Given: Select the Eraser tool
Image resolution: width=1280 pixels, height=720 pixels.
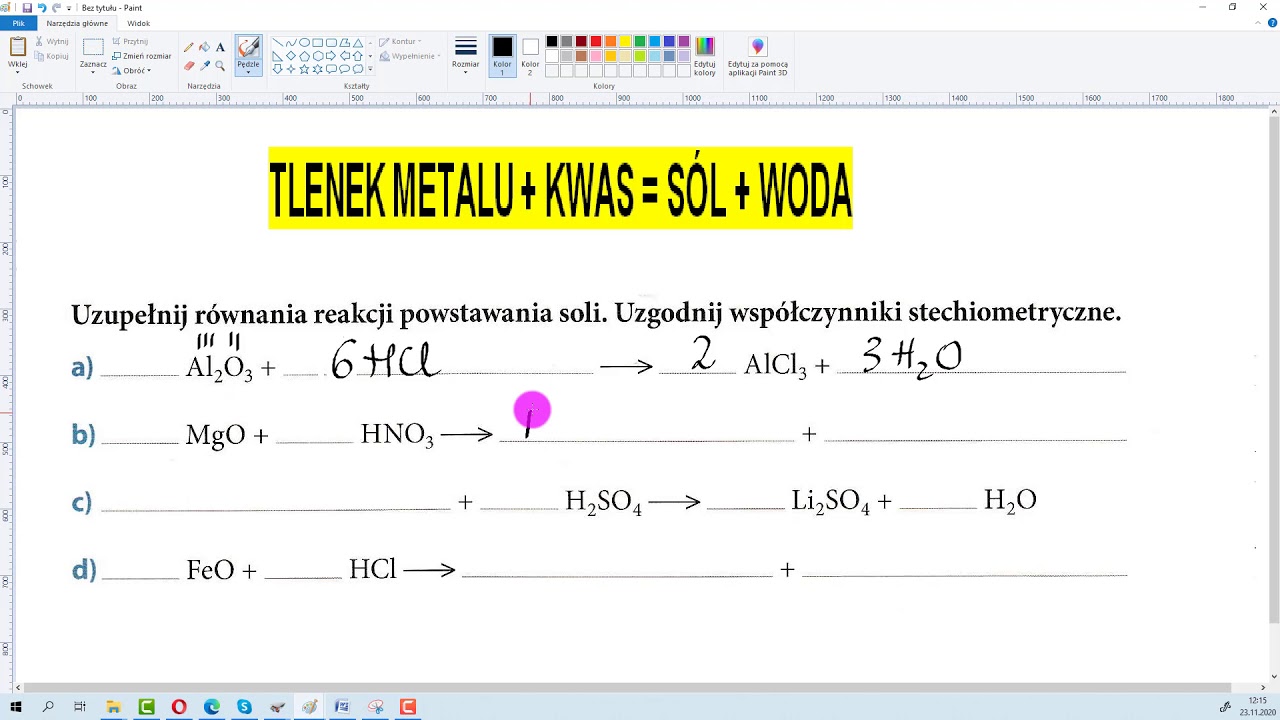Looking at the screenshot, I should point(189,66).
